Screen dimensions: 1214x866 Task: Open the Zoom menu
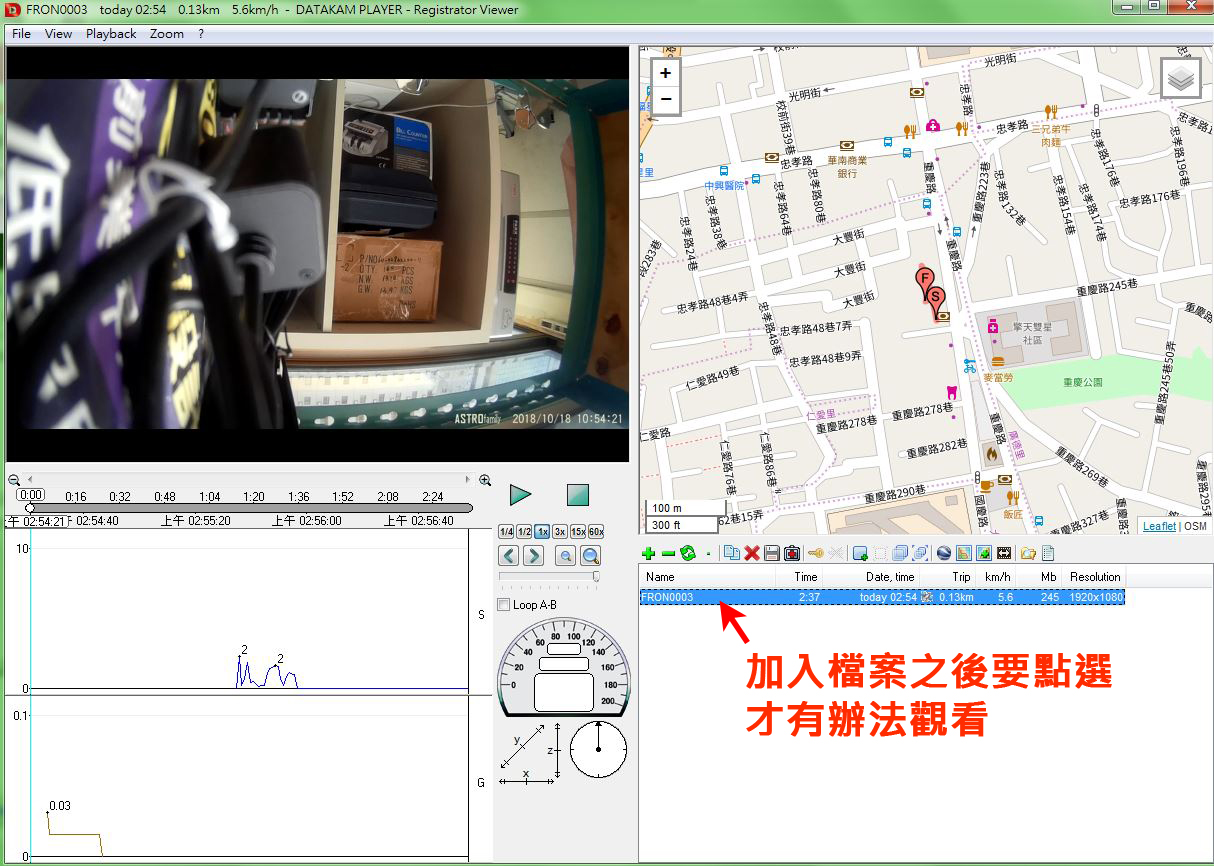167,34
